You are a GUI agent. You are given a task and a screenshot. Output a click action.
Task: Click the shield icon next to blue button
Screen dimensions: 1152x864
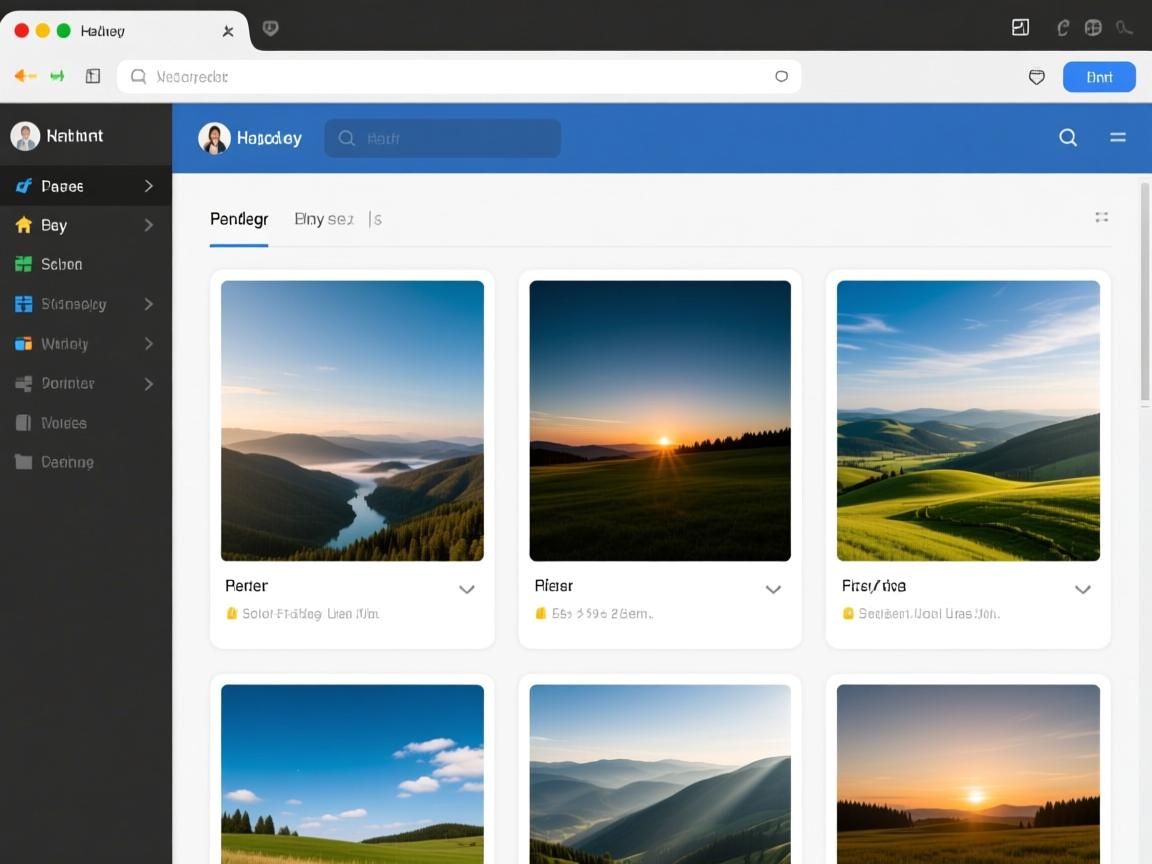point(1037,77)
